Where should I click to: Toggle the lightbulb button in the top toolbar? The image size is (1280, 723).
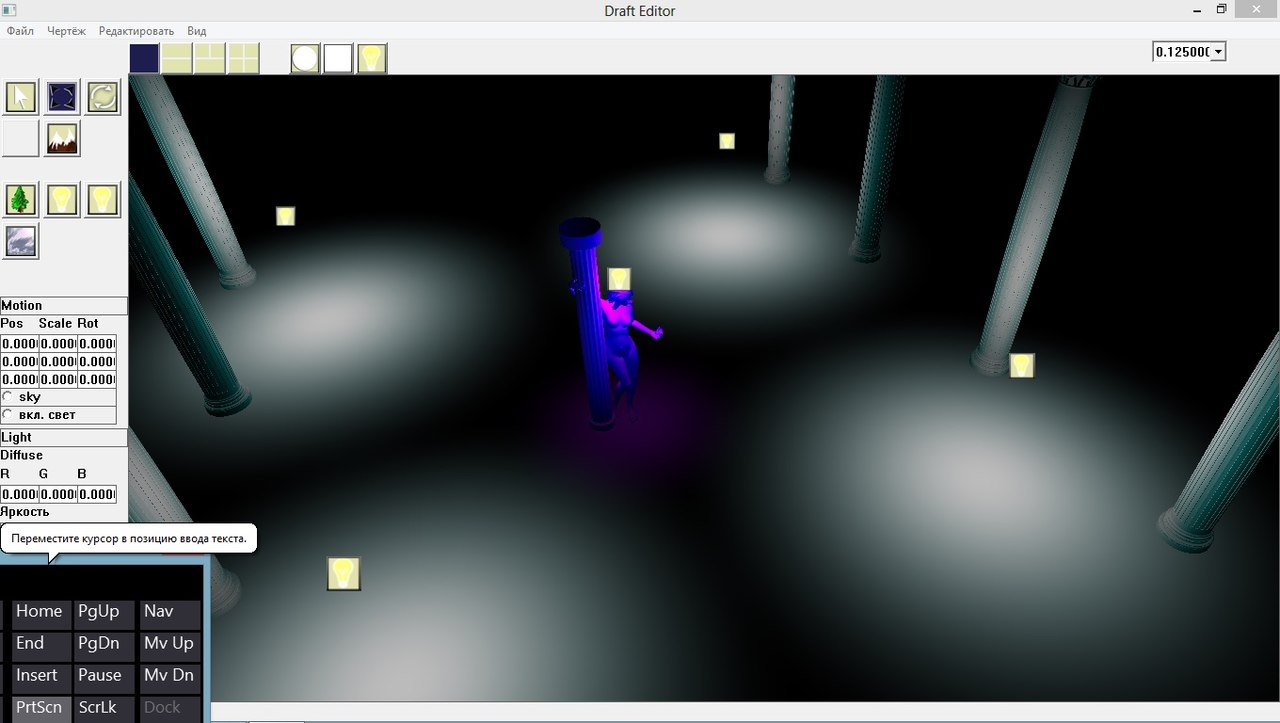372,58
